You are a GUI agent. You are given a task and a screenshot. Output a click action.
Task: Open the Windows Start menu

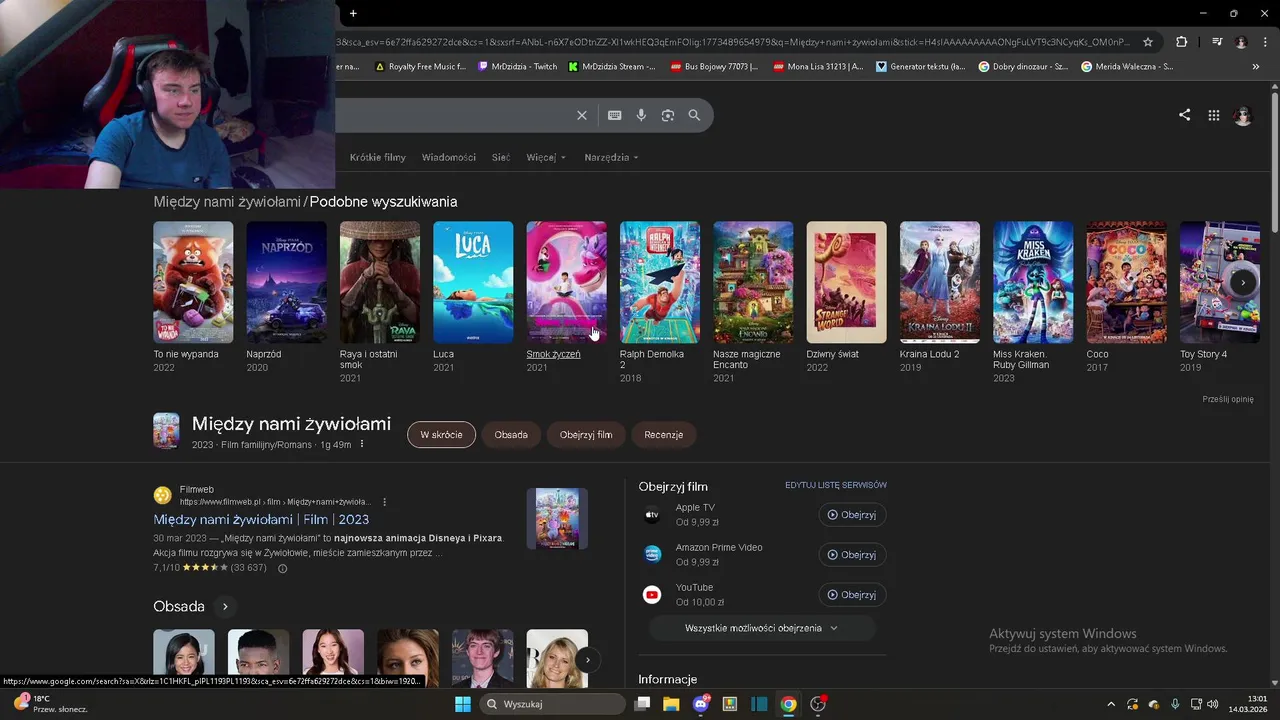462,704
